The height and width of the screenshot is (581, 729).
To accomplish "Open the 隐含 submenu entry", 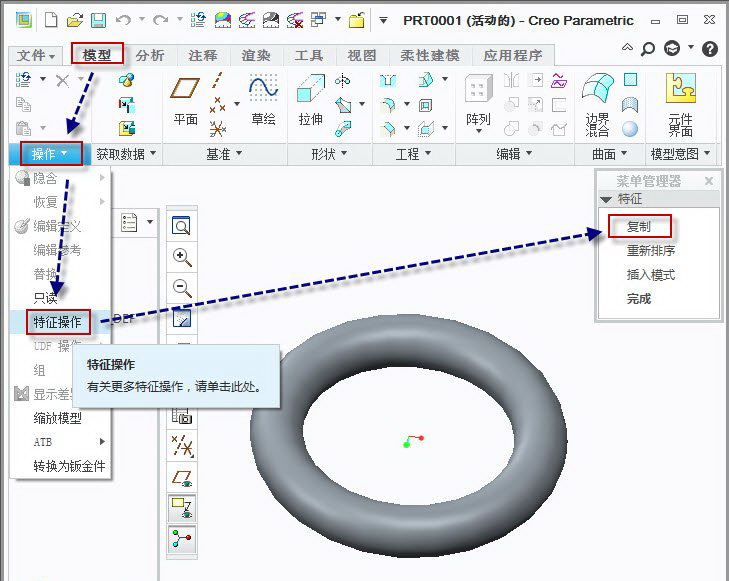I will 60,178.
